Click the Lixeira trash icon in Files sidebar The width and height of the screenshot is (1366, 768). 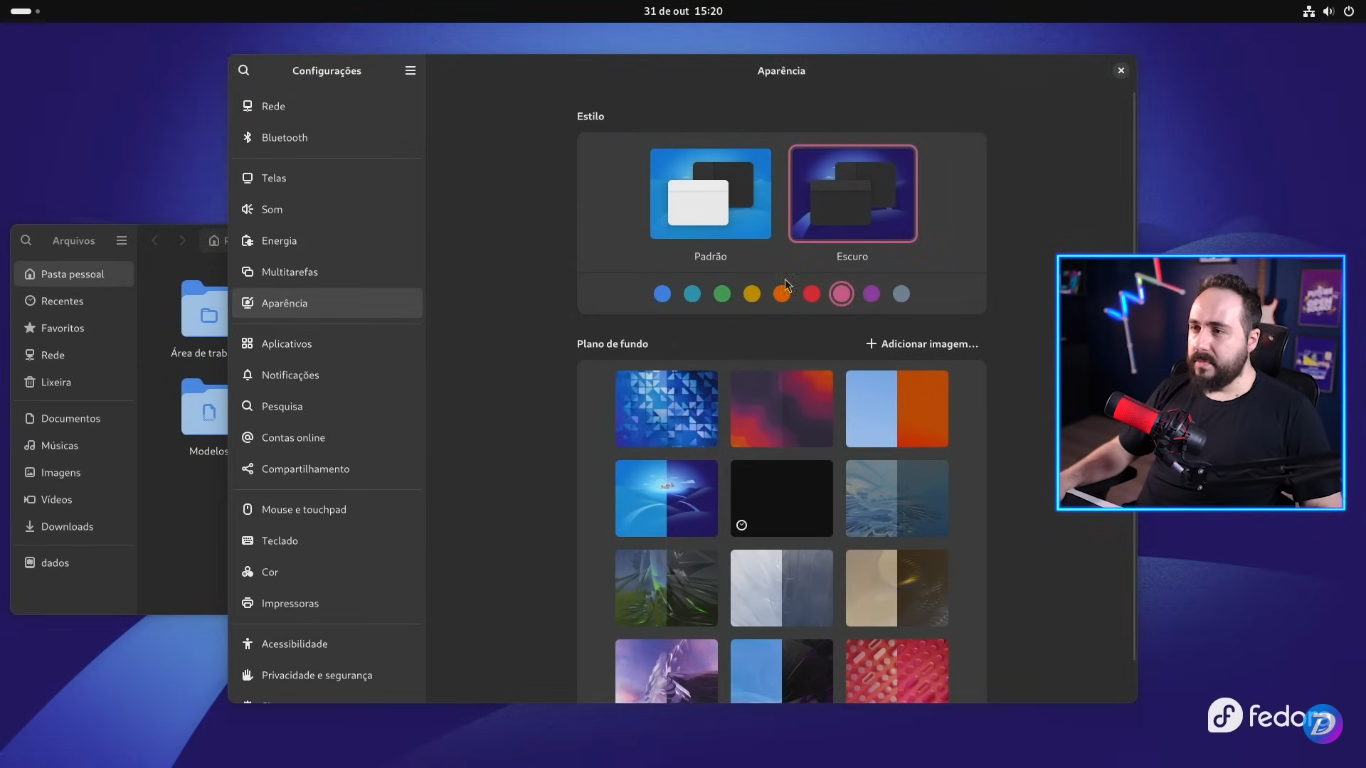point(31,381)
